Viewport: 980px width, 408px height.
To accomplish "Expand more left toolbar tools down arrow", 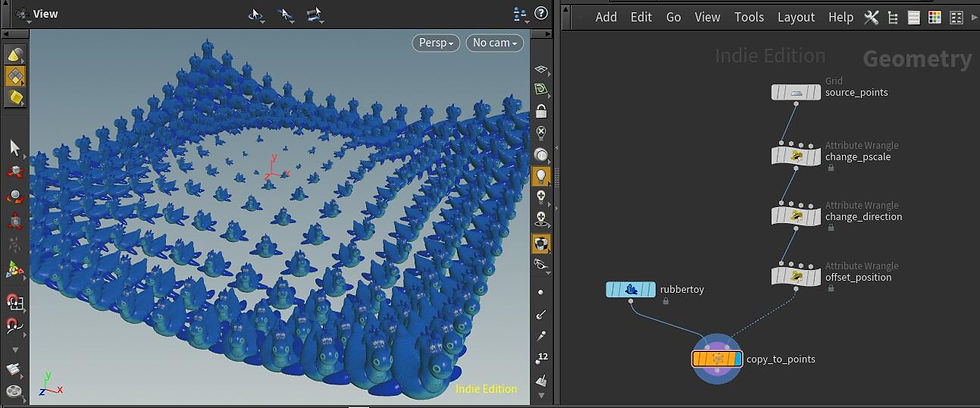I will [15, 349].
